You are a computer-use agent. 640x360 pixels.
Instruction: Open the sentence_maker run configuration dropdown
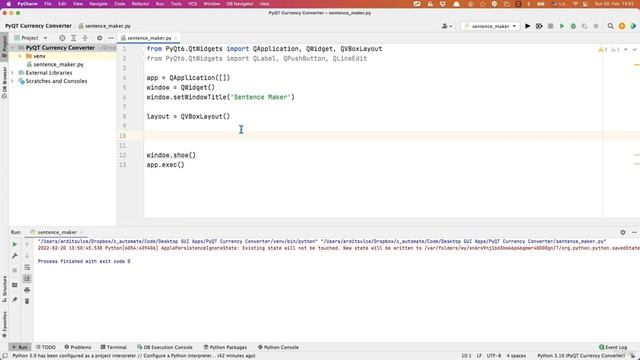tap(490, 26)
